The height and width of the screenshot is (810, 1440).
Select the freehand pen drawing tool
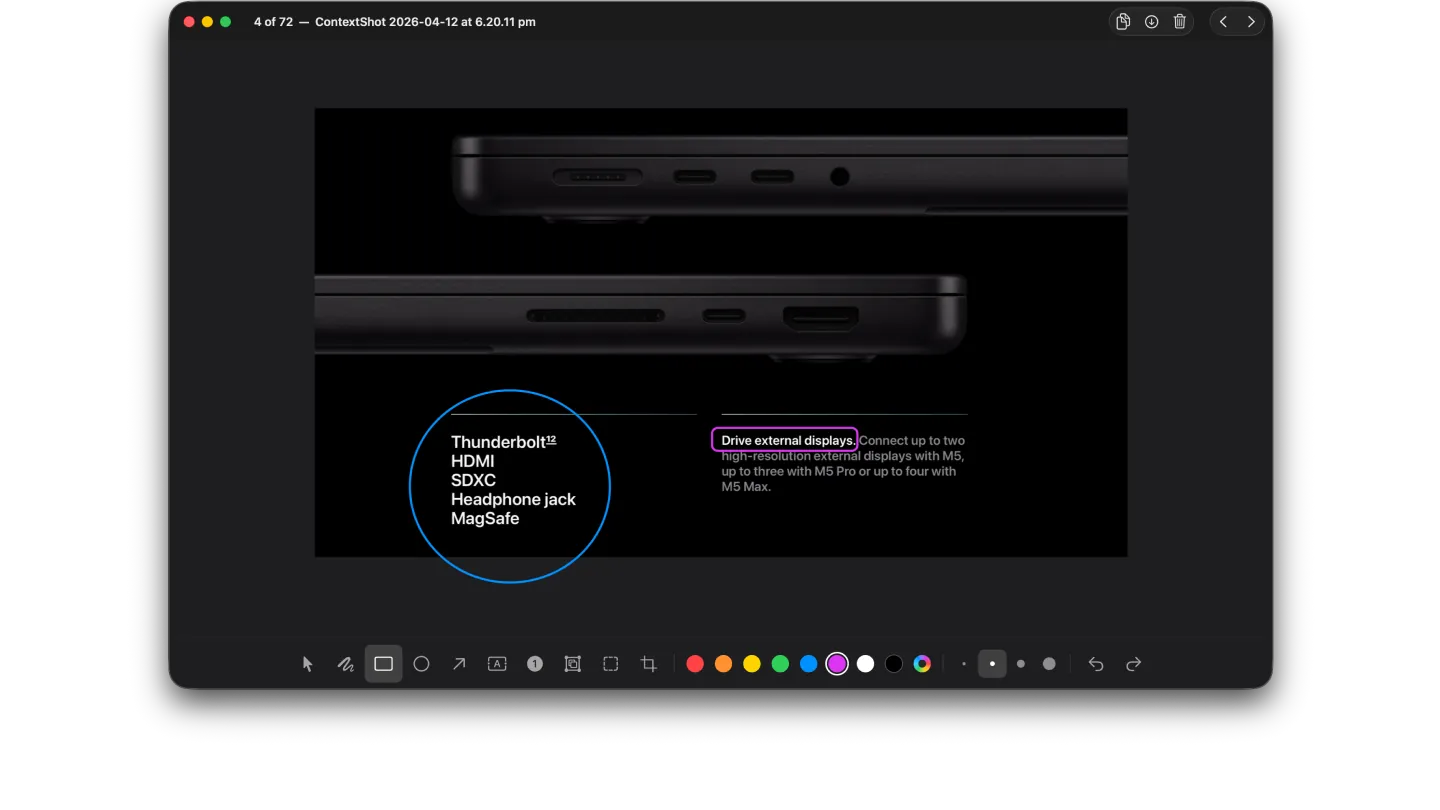coord(345,664)
